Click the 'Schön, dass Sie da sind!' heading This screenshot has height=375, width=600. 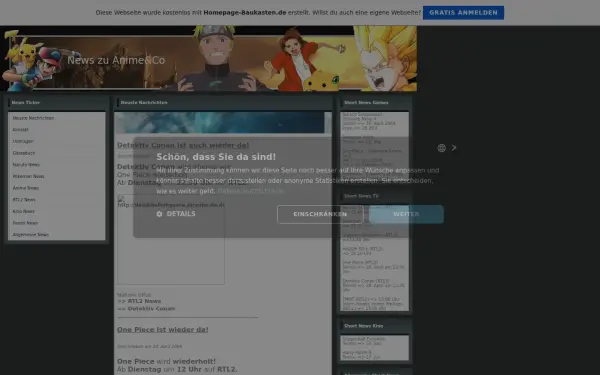tap(216, 157)
